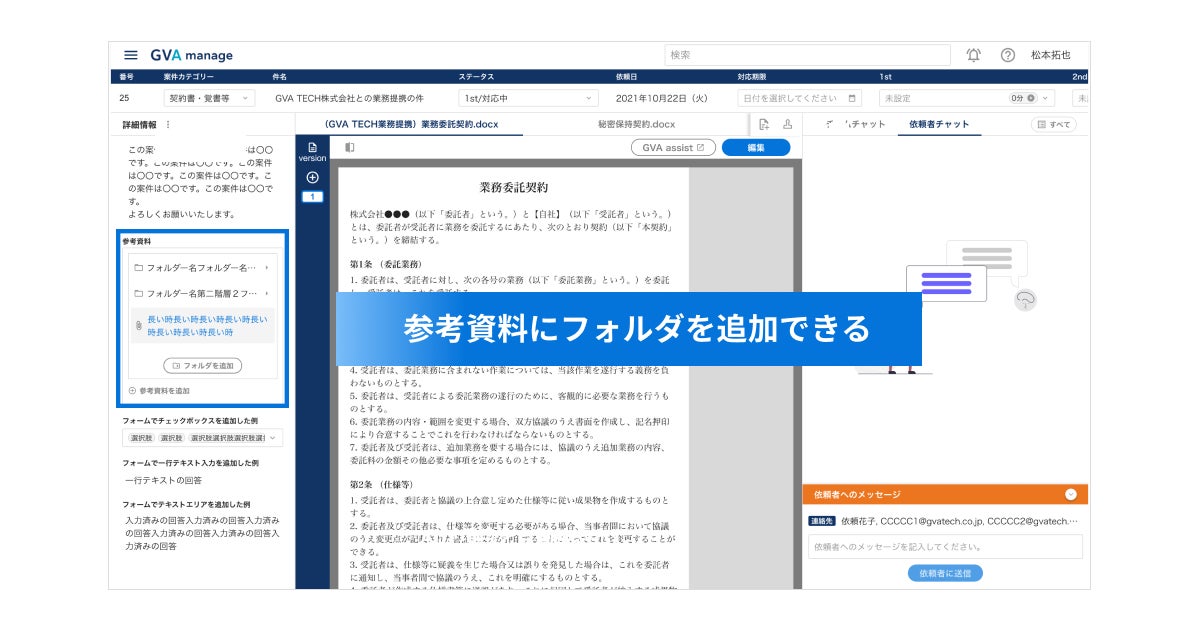Expand the second folder フォルダー名第二階層 arrow

(x=267, y=294)
